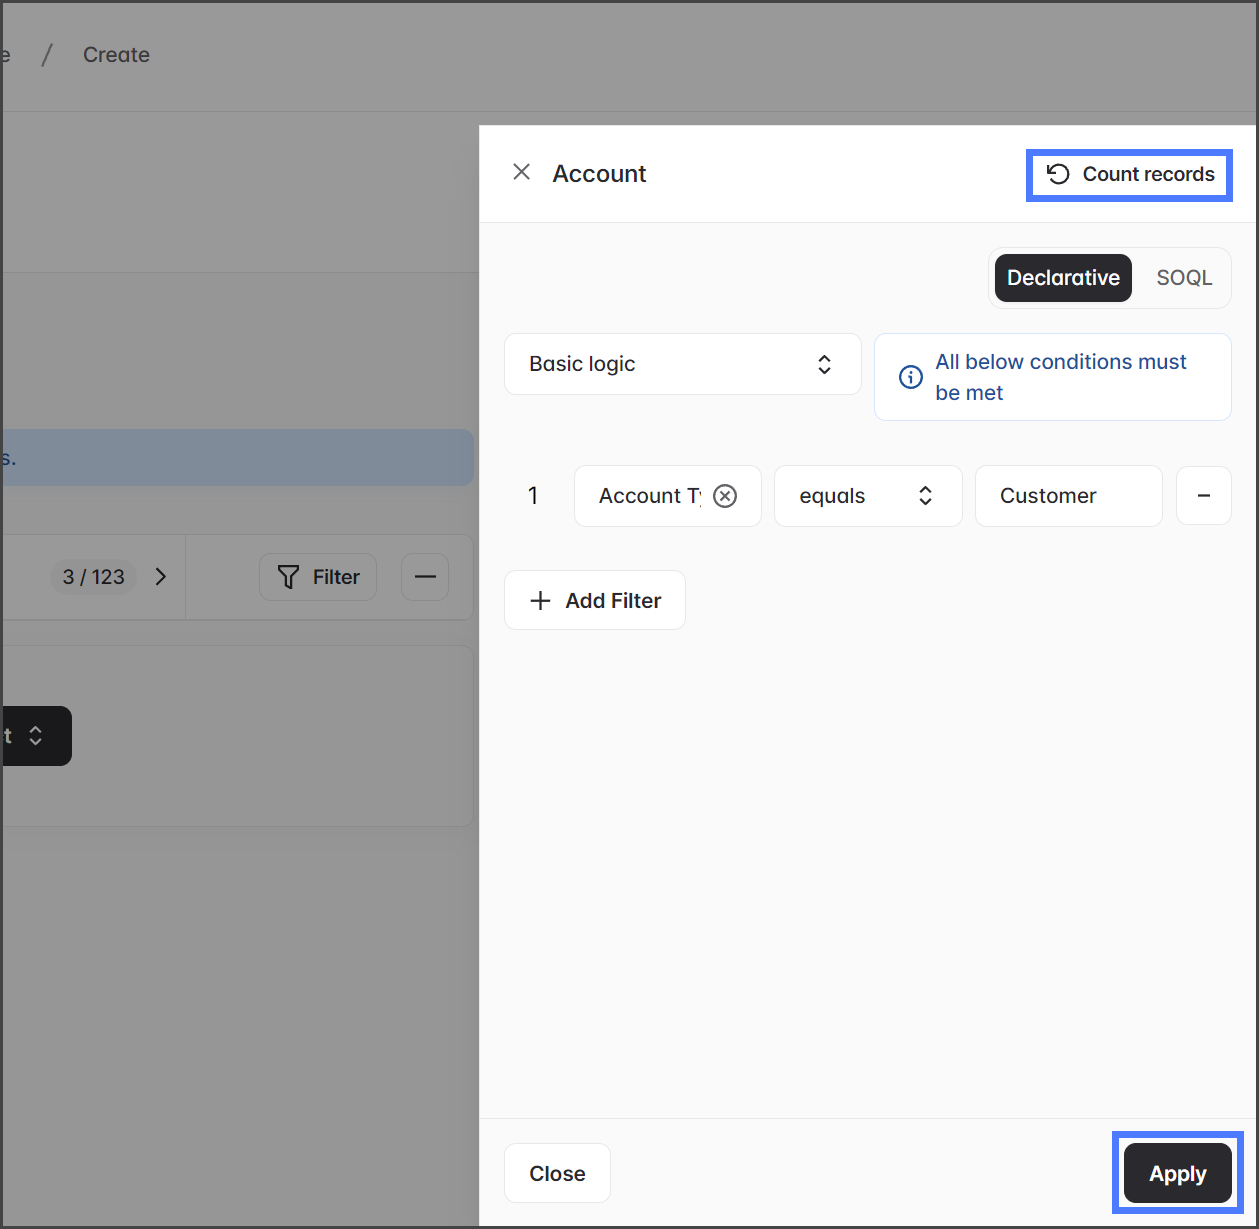The width and height of the screenshot is (1259, 1229).
Task: Close the Account panel with X icon
Action: pos(521,173)
